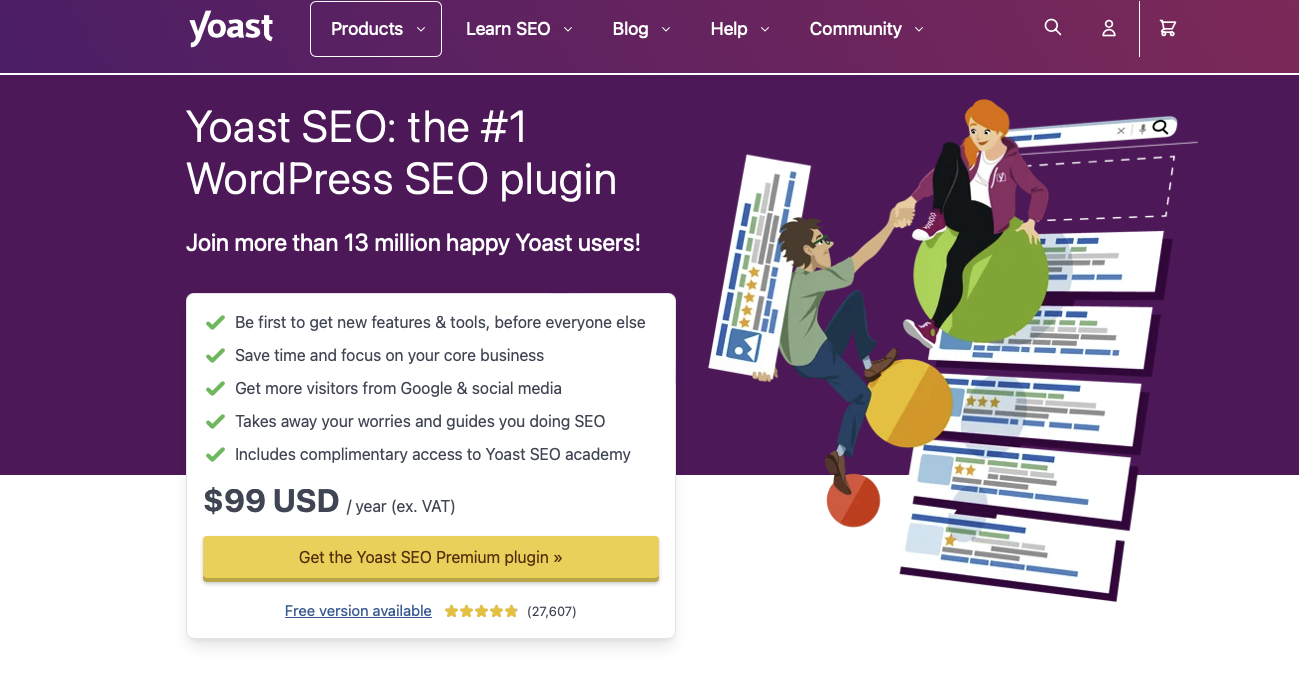Open the Products menu

pyautogui.click(x=376, y=29)
